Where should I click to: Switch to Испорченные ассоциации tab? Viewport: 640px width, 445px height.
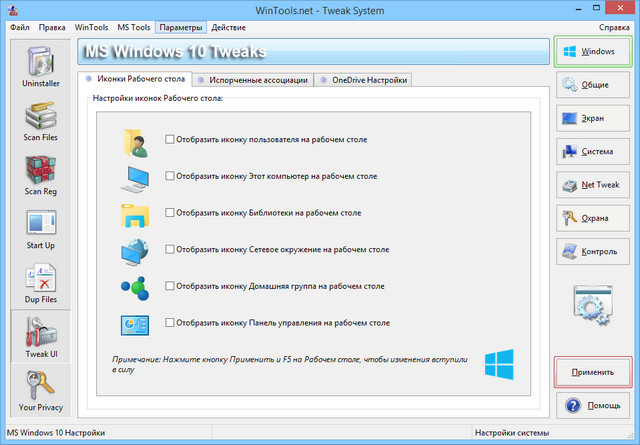[252, 80]
